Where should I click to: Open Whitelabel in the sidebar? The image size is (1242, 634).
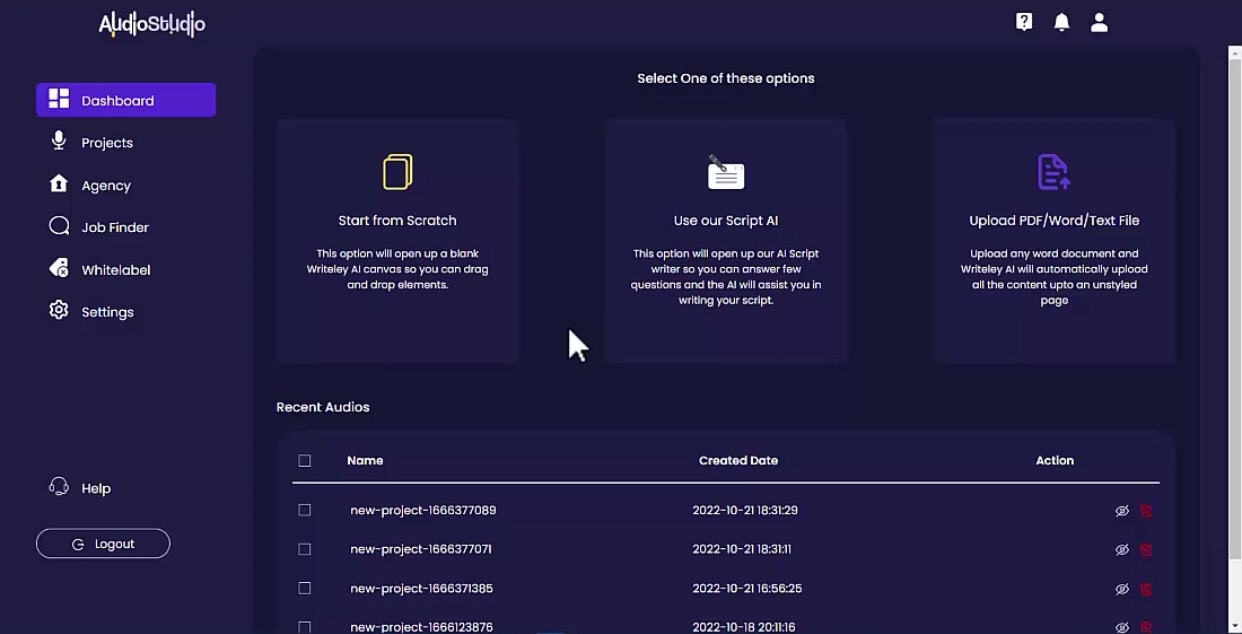tap(116, 270)
